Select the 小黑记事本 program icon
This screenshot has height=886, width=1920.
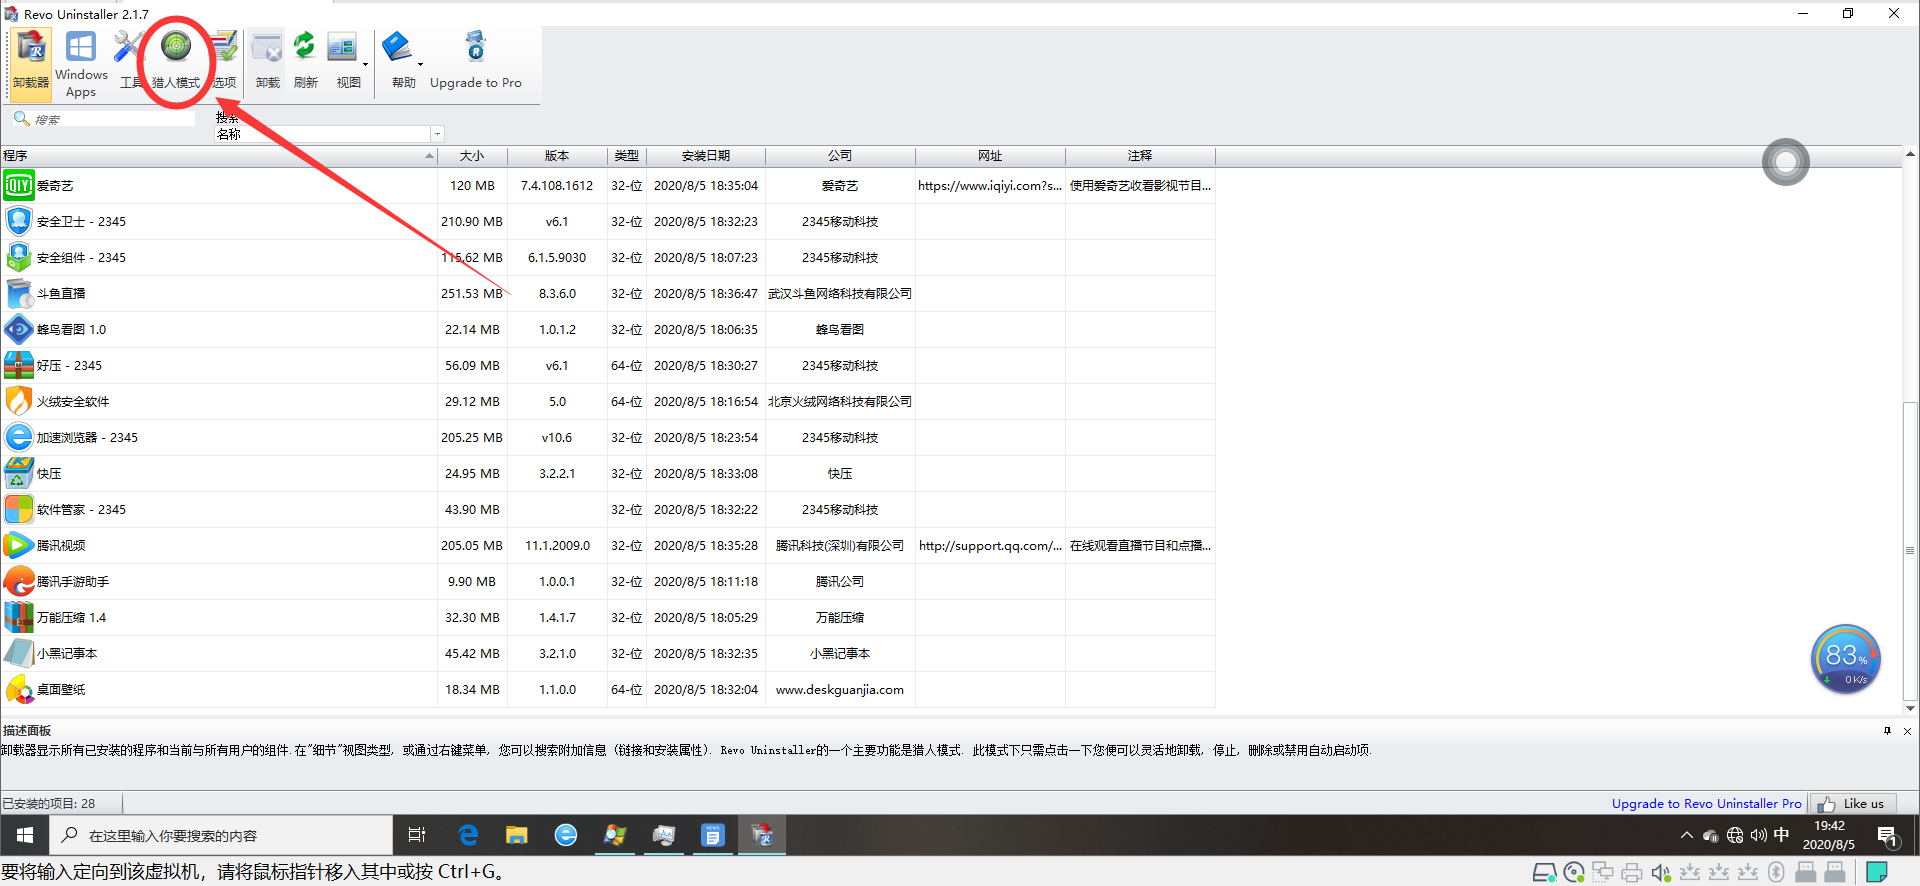click(x=18, y=654)
